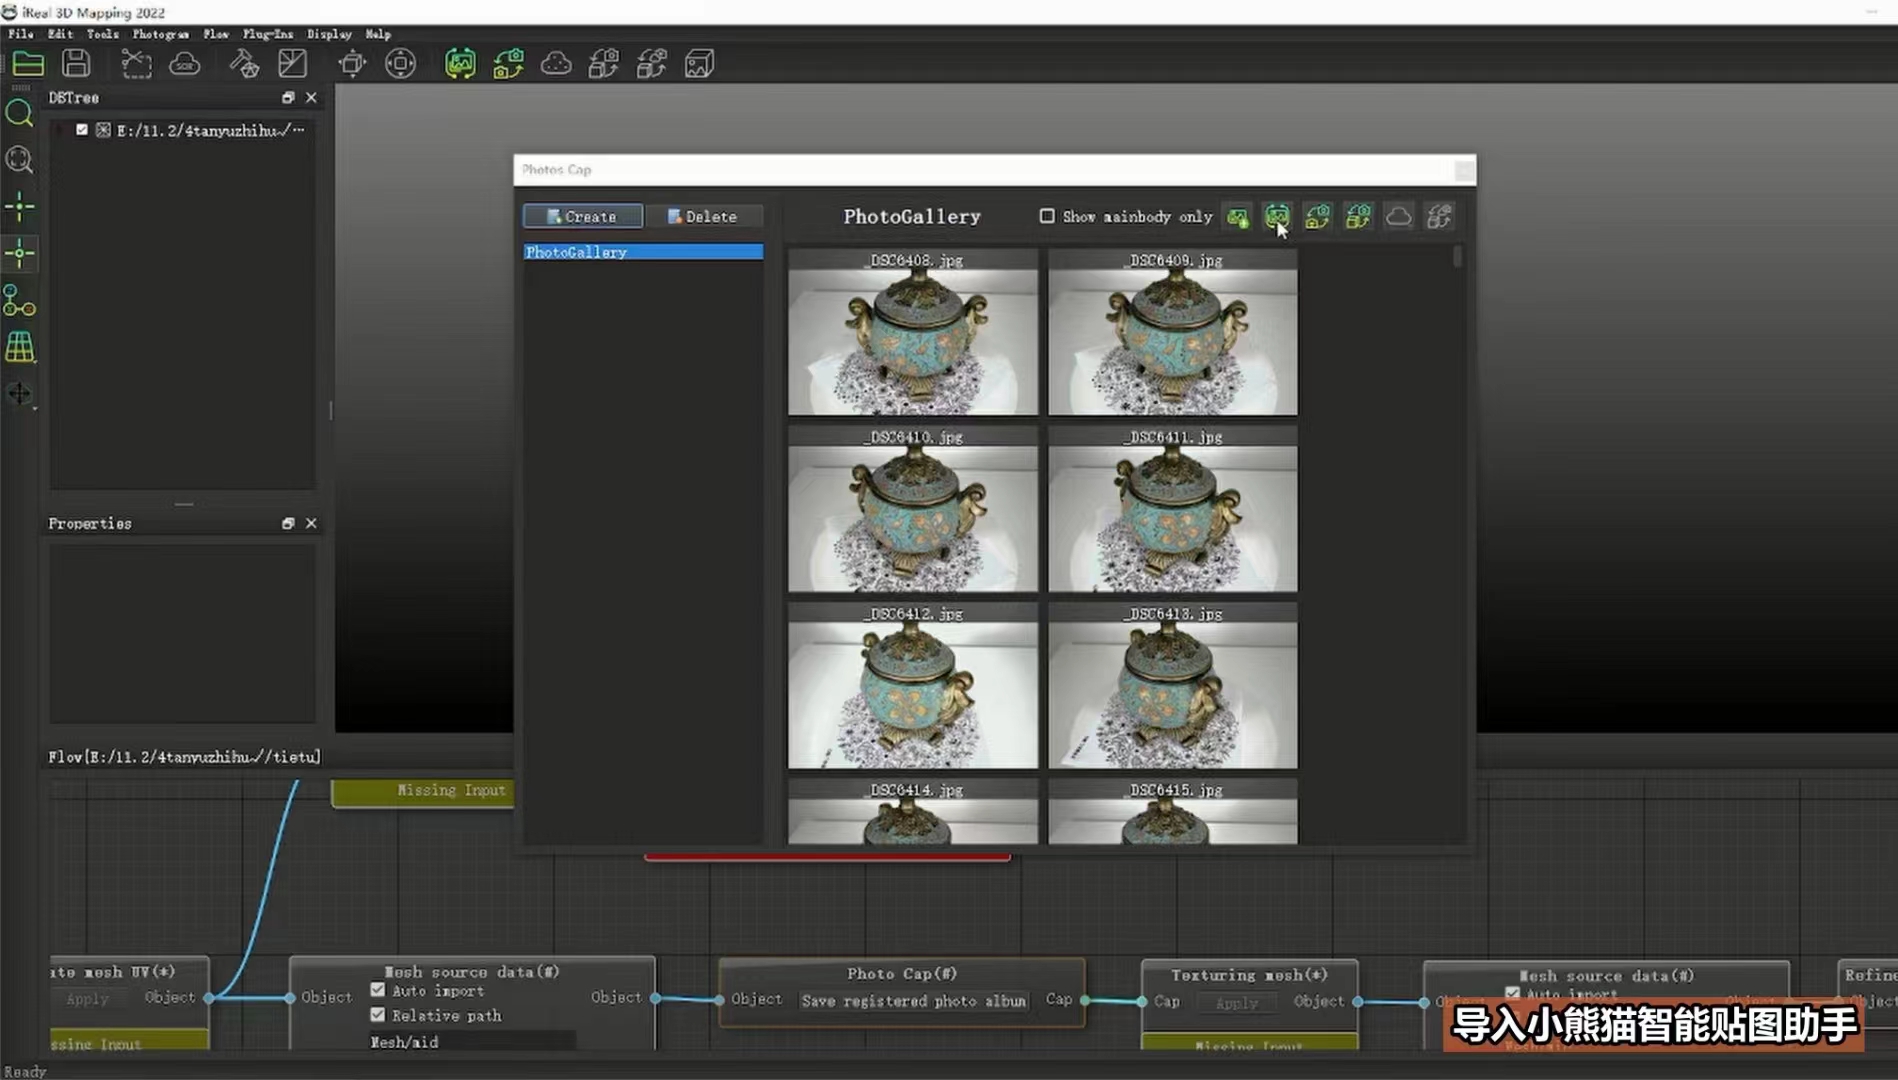Click the green photo gallery icon in the main toolbar
This screenshot has width=1898, height=1080.
(460, 64)
